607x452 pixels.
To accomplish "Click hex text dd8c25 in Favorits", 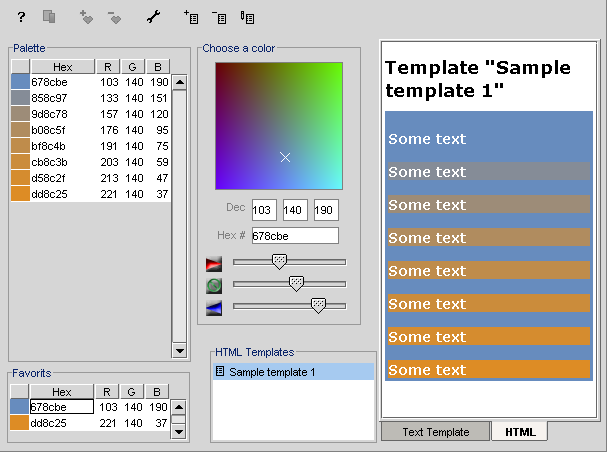I will pos(48,423).
